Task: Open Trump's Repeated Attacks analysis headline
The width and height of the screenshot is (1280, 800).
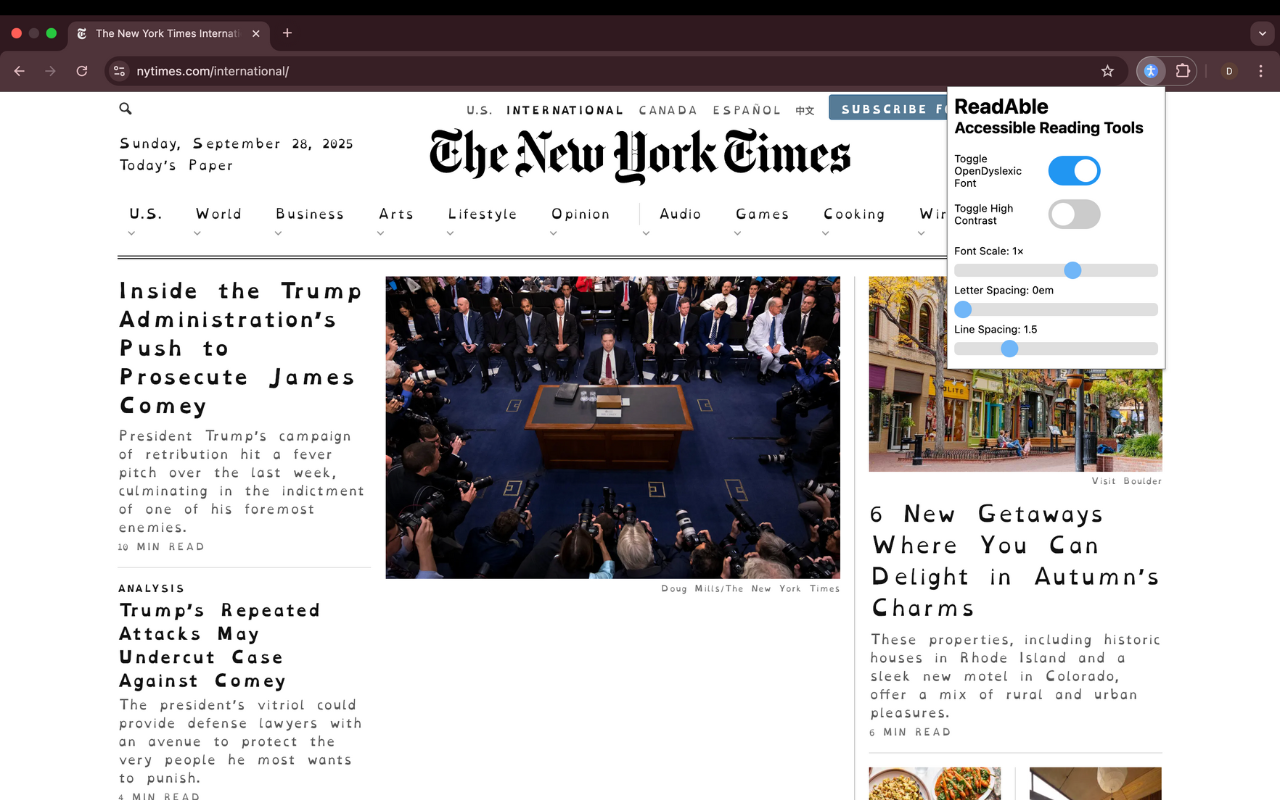Action: pos(220,645)
